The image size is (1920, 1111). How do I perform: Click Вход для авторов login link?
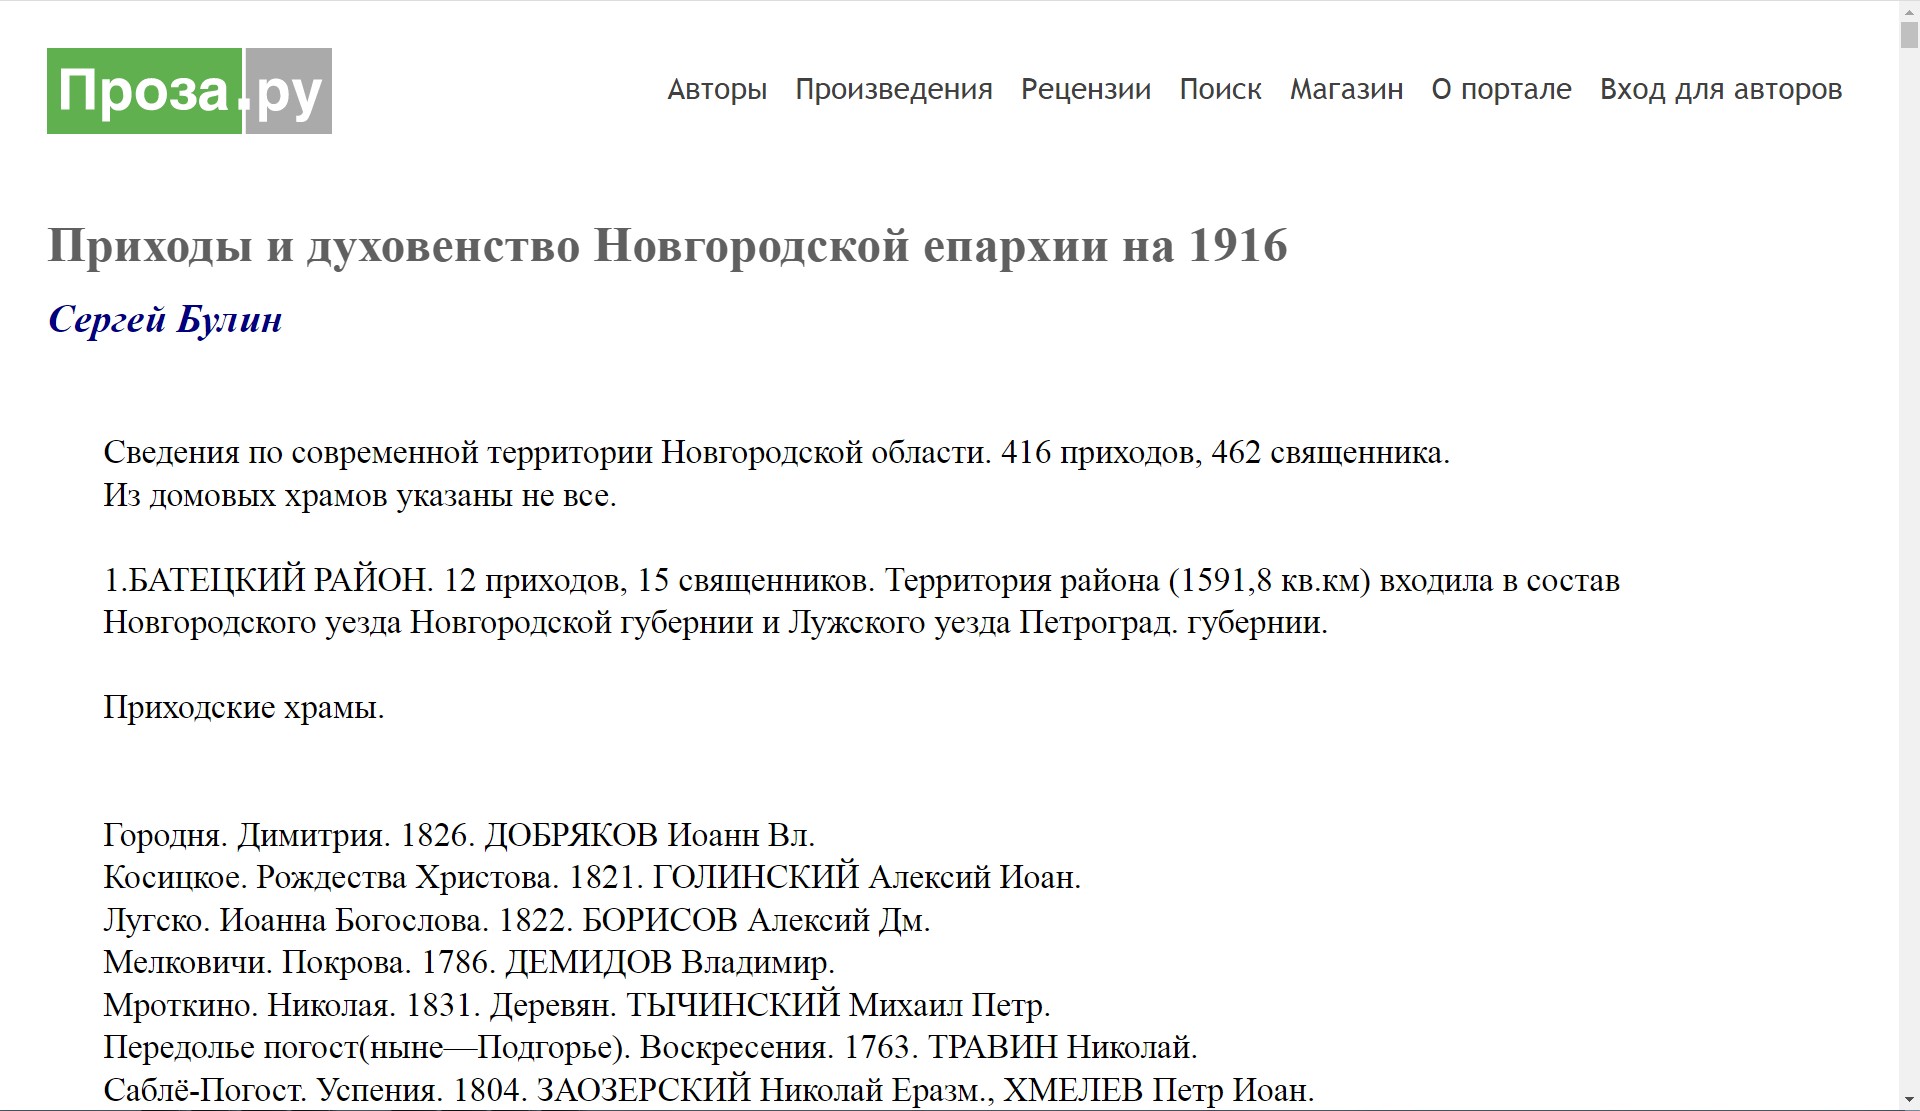click(x=1721, y=89)
